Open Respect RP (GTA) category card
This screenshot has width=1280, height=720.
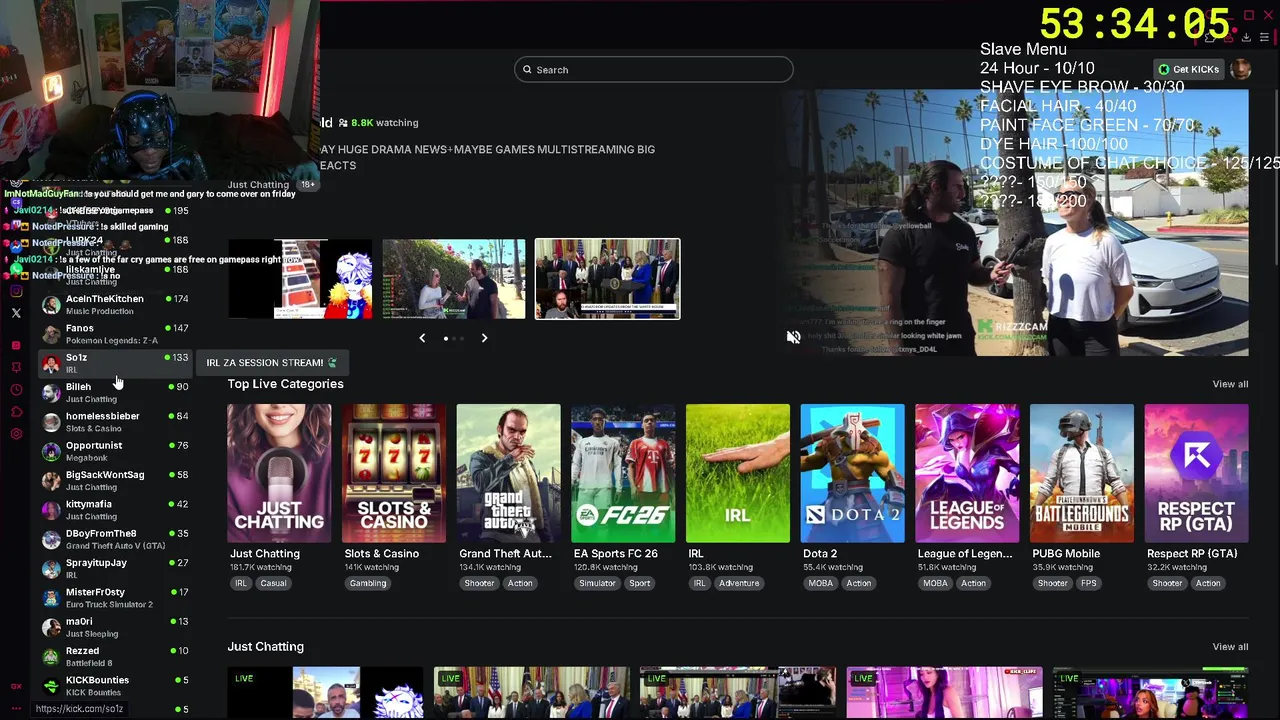(x=1196, y=473)
